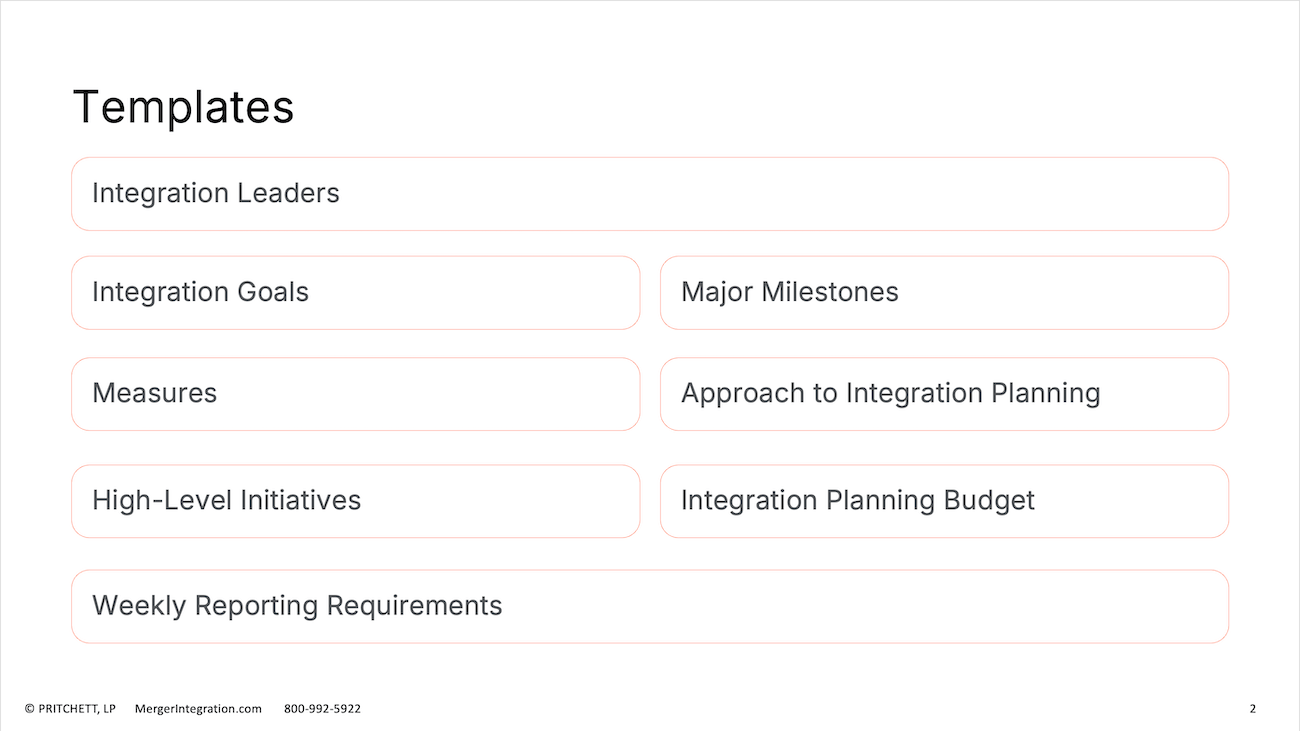Click the 'High-Level Initiatives' label text
Image resolution: width=1300 pixels, height=731 pixels.
pos(227,500)
